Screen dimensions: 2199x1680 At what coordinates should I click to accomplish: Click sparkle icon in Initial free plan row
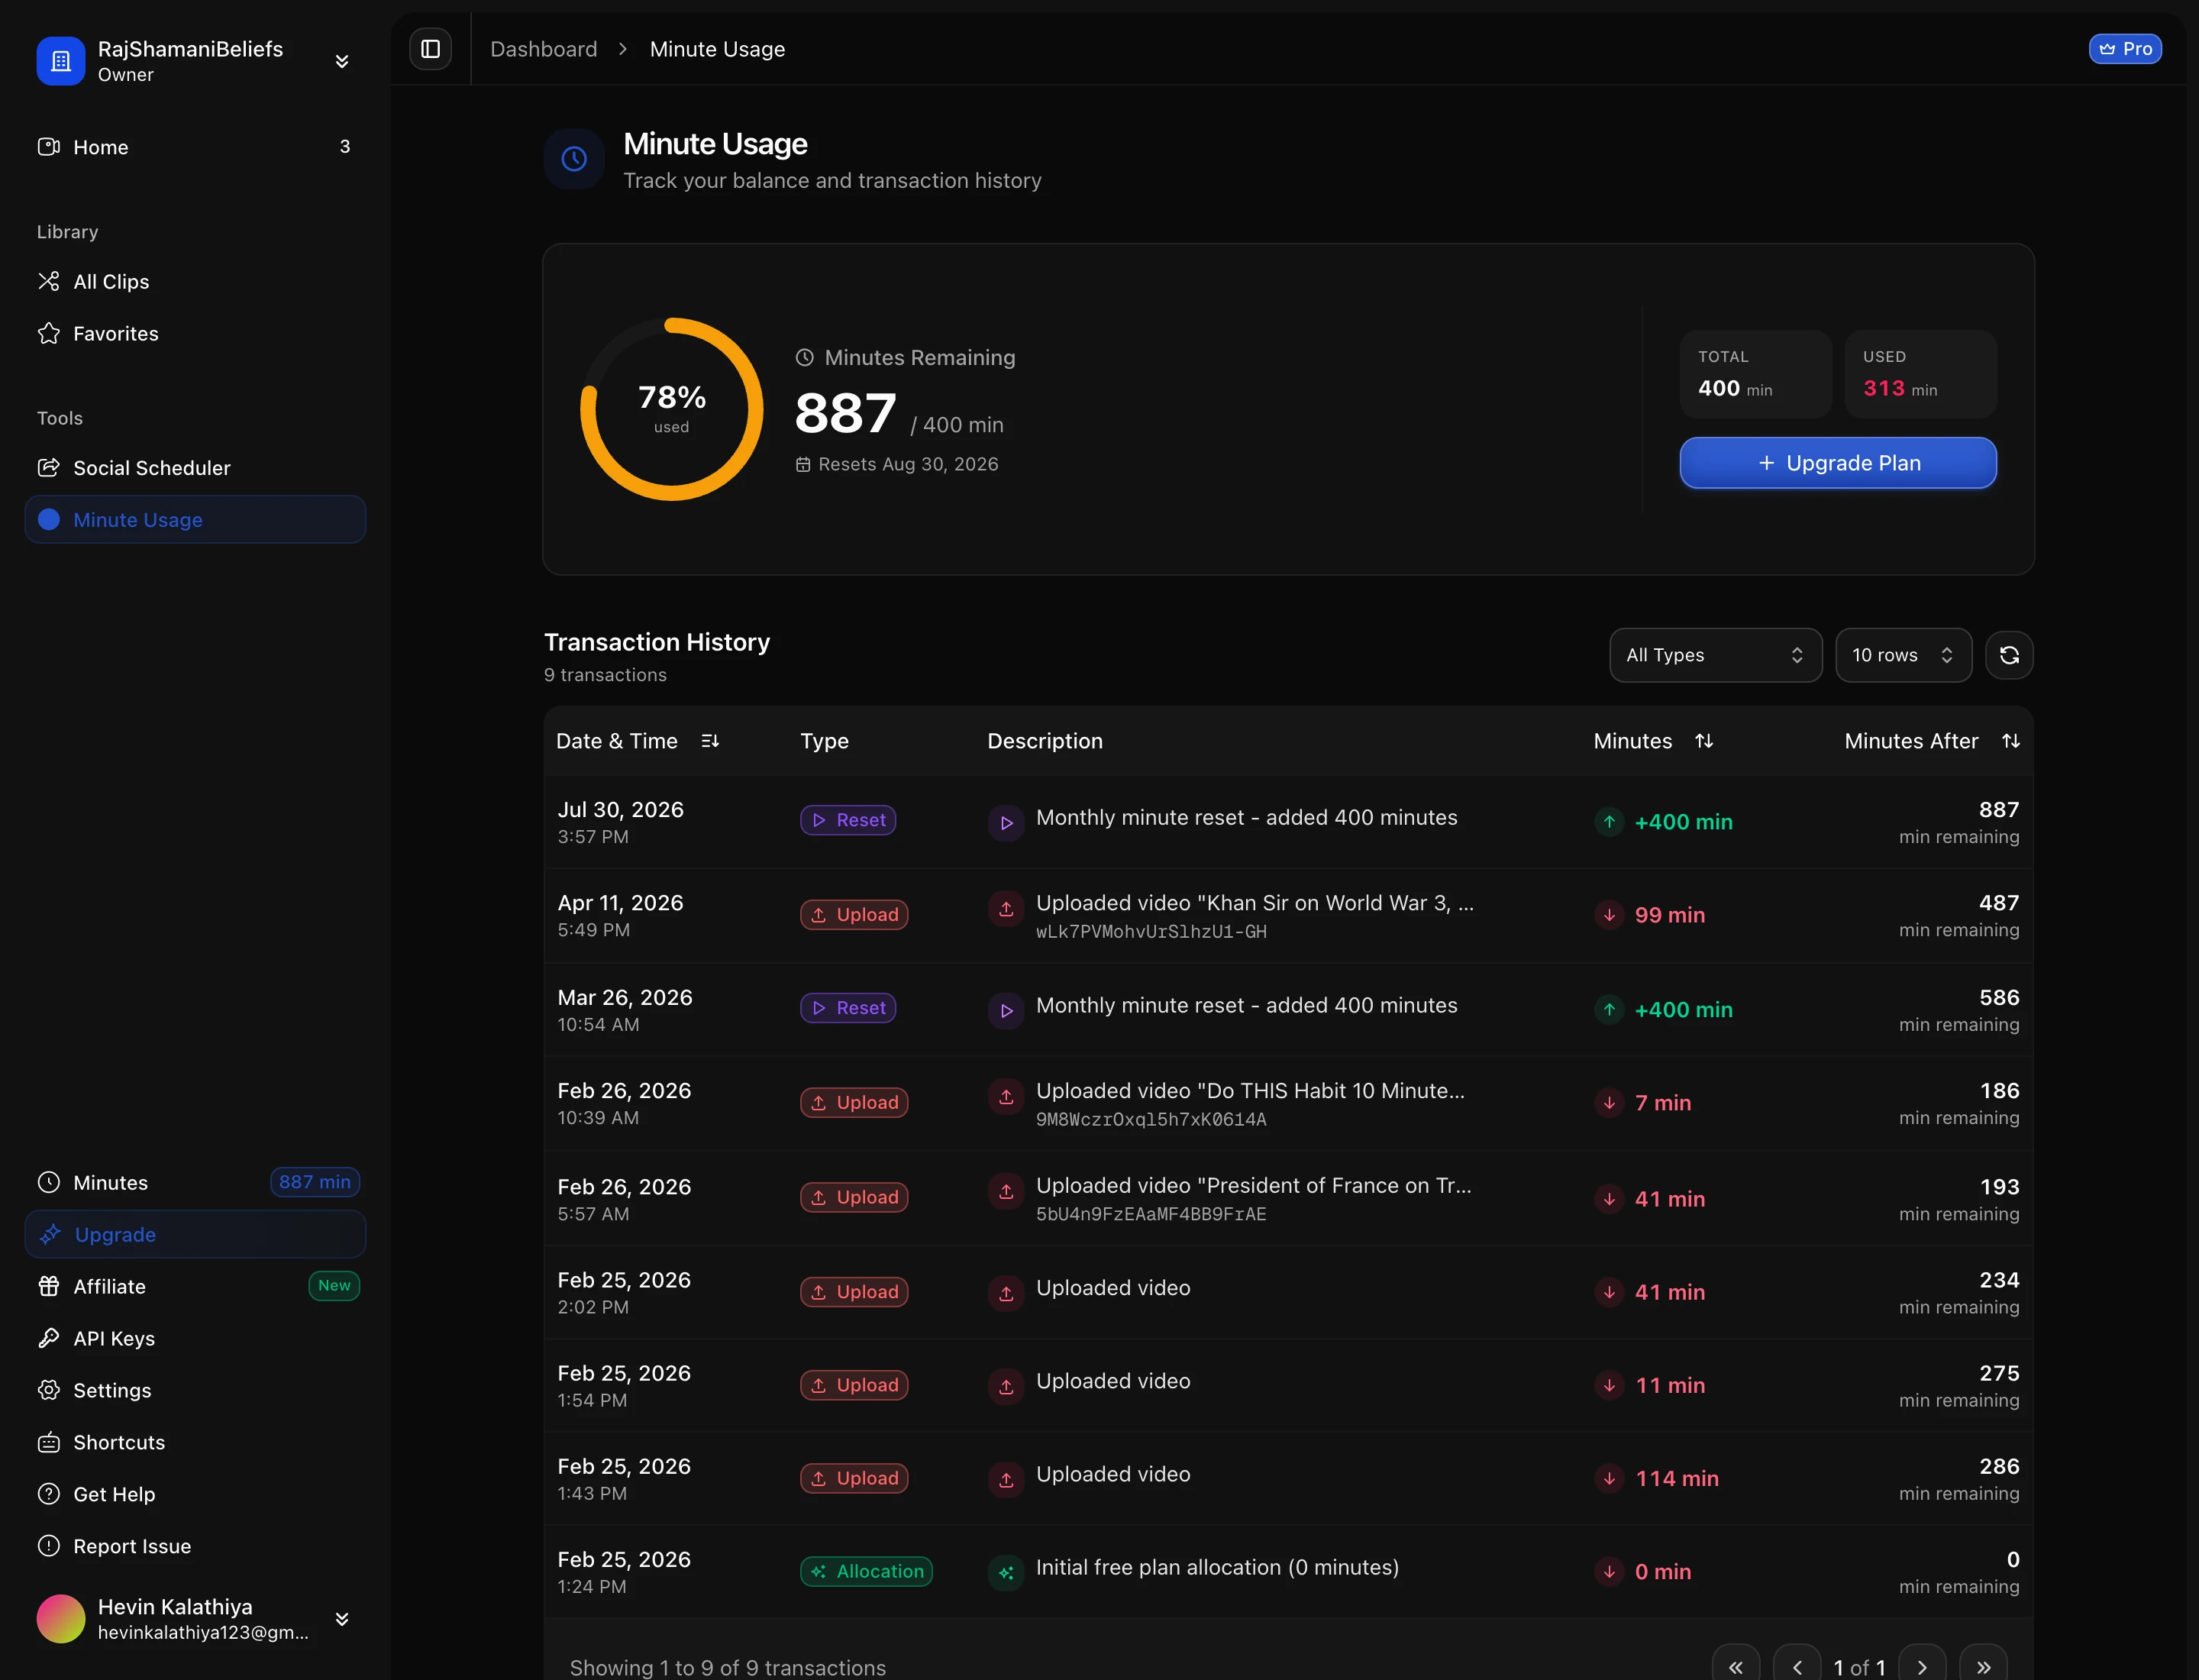[1006, 1573]
